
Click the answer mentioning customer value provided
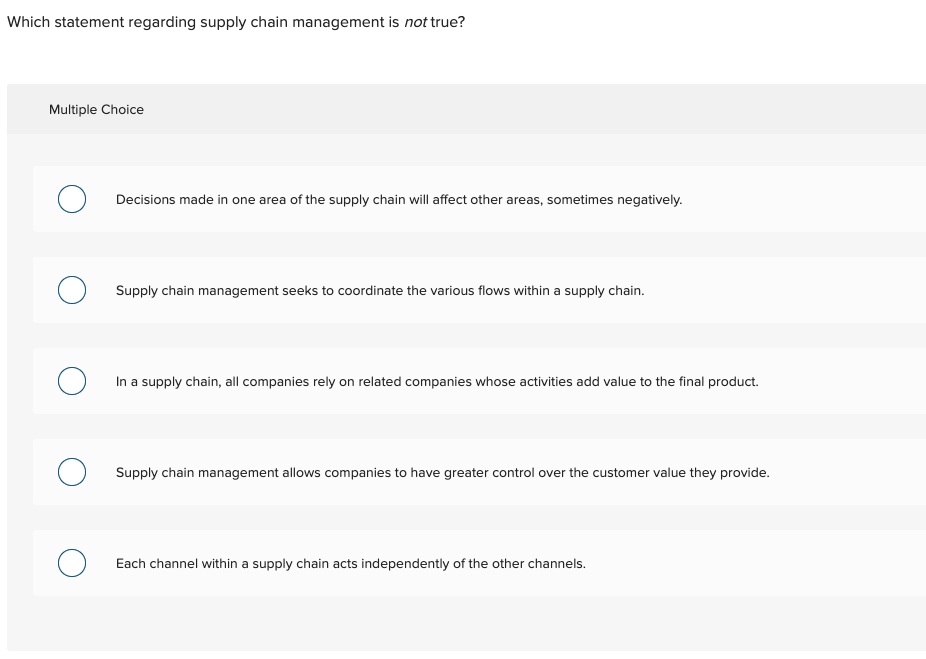click(443, 472)
